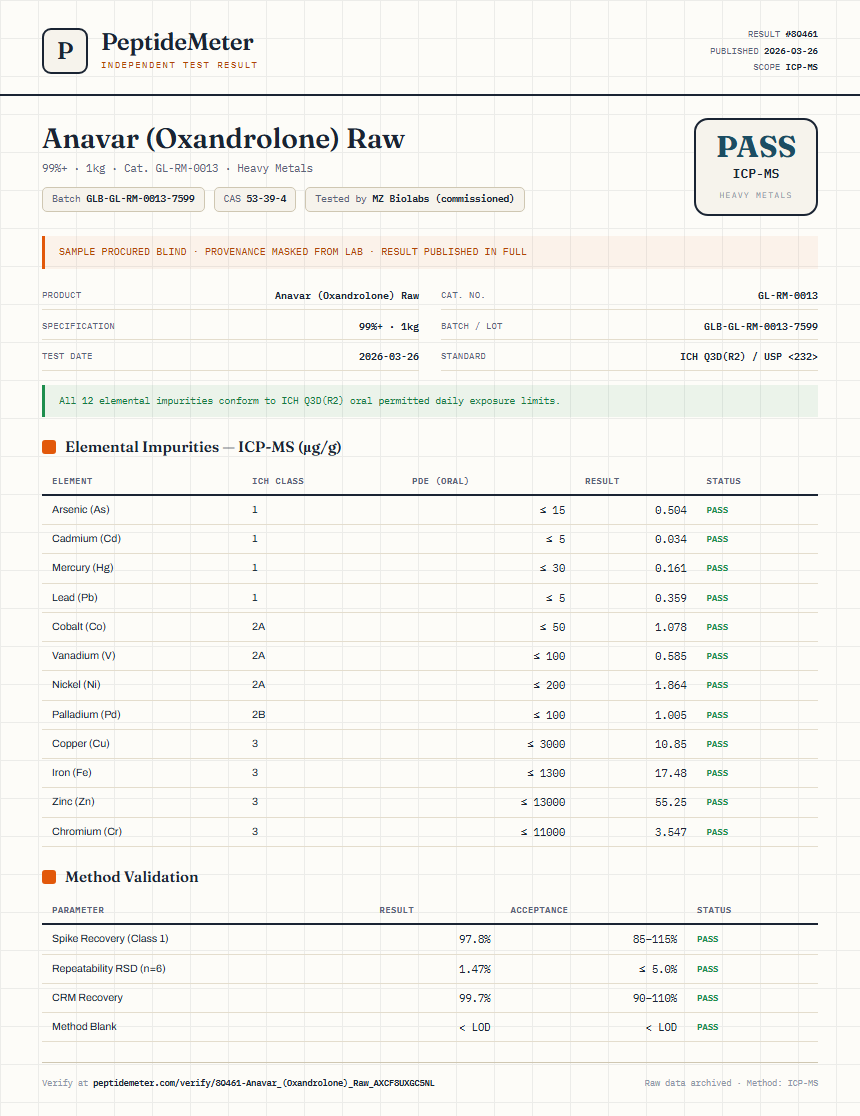Click the Cobalt result 1.078

tap(671, 628)
